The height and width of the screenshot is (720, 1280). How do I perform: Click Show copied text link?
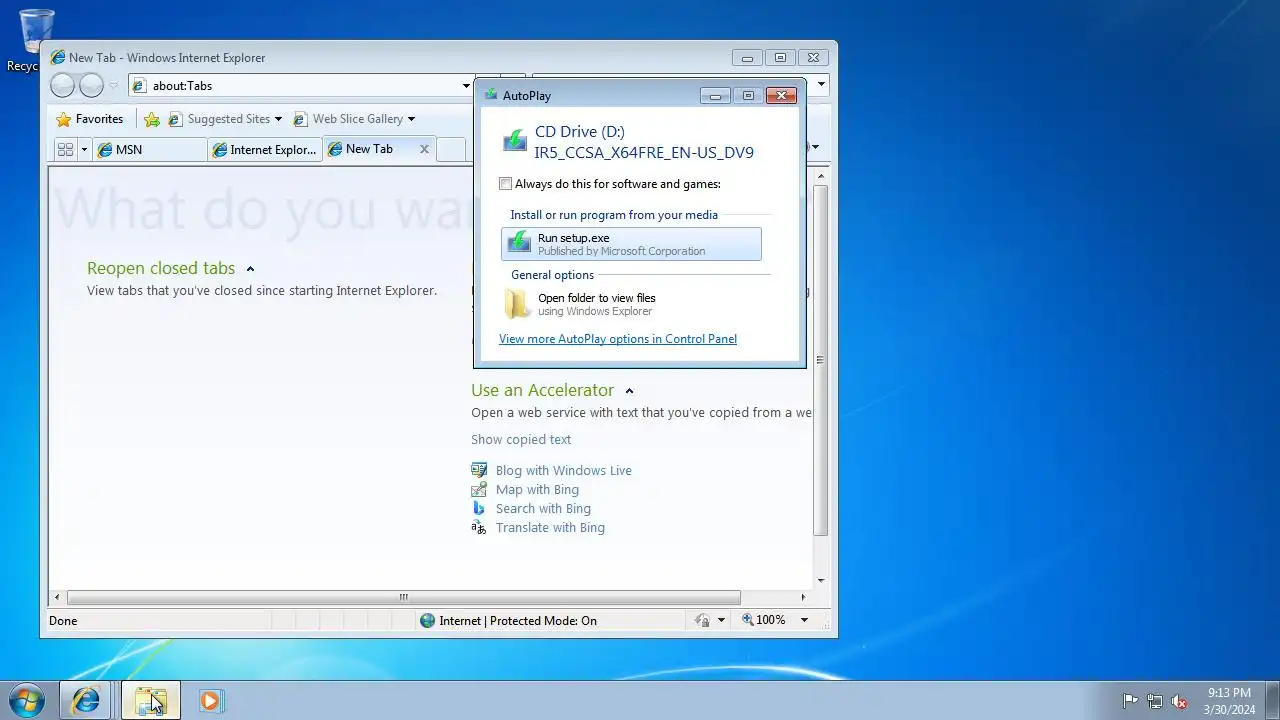pyautogui.click(x=521, y=440)
